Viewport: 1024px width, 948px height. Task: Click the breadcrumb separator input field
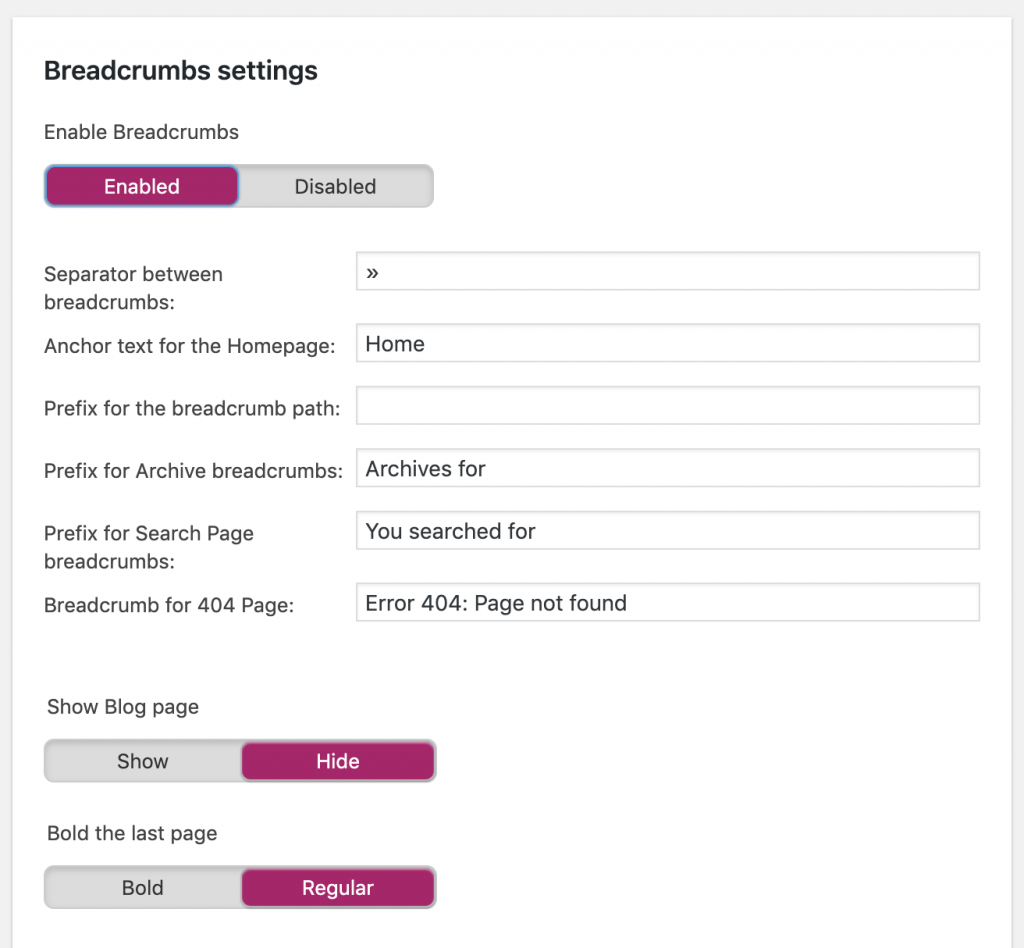click(x=667, y=271)
